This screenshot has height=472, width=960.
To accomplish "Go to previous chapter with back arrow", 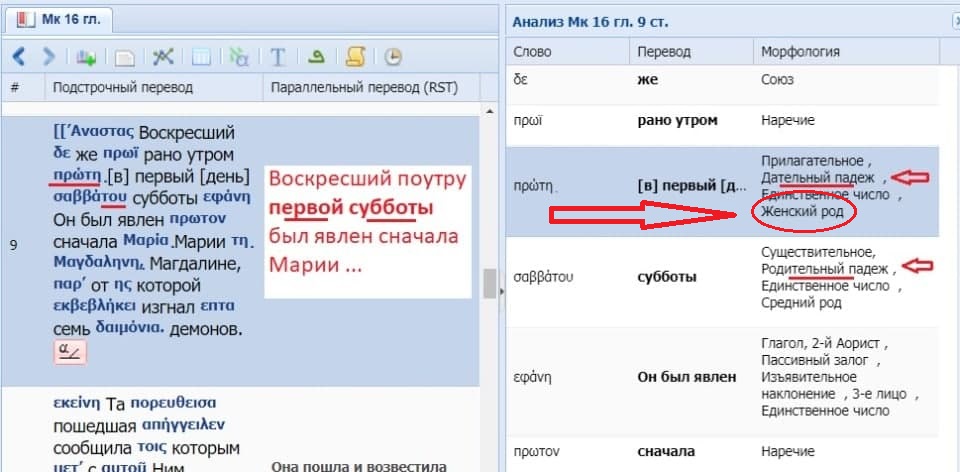I will coord(20,56).
